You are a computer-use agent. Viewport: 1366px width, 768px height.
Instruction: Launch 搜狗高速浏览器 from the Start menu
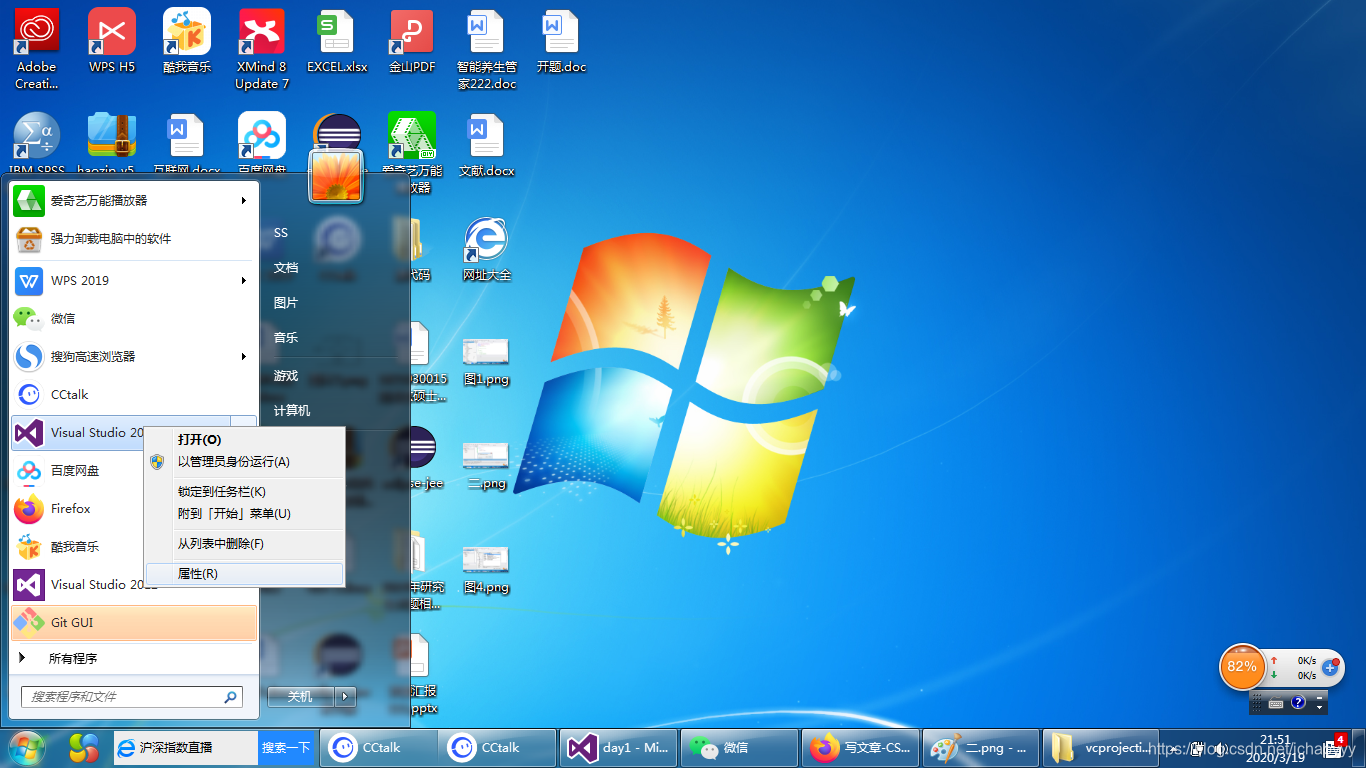[x=134, y=356]
